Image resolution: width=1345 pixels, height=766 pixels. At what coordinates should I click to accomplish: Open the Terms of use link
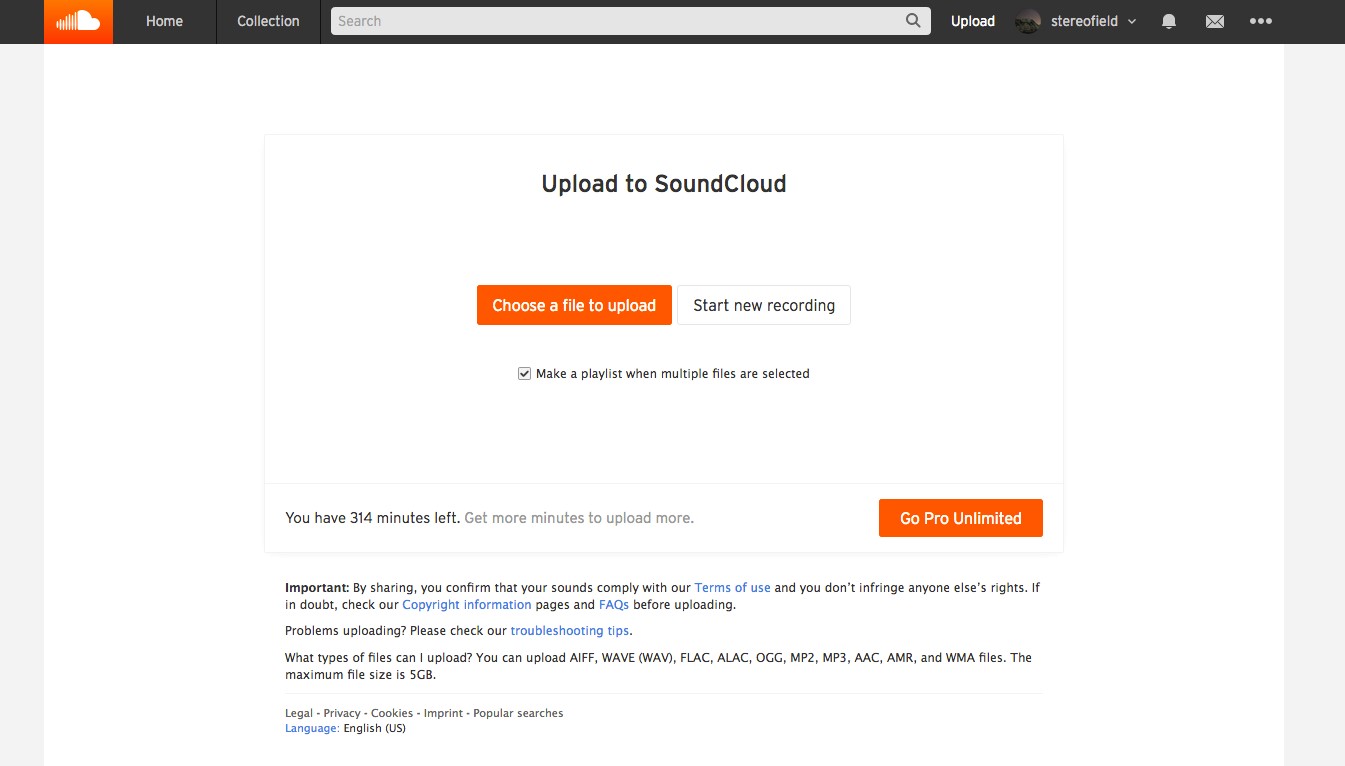[x=732, y=587]
